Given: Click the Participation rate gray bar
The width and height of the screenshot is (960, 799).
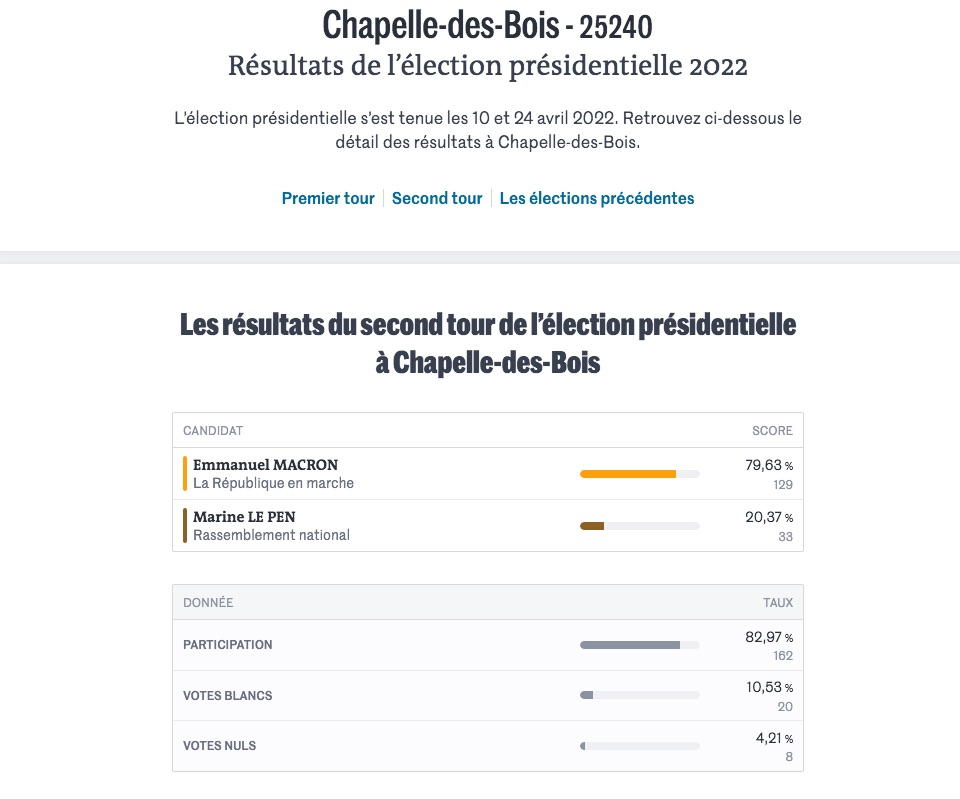Looking at the screenshot, I should pyautogui.click(x=639, y=645).
